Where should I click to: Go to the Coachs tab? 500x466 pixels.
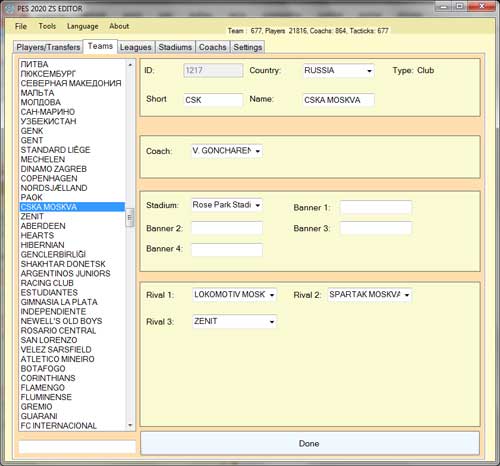[212, 47]
